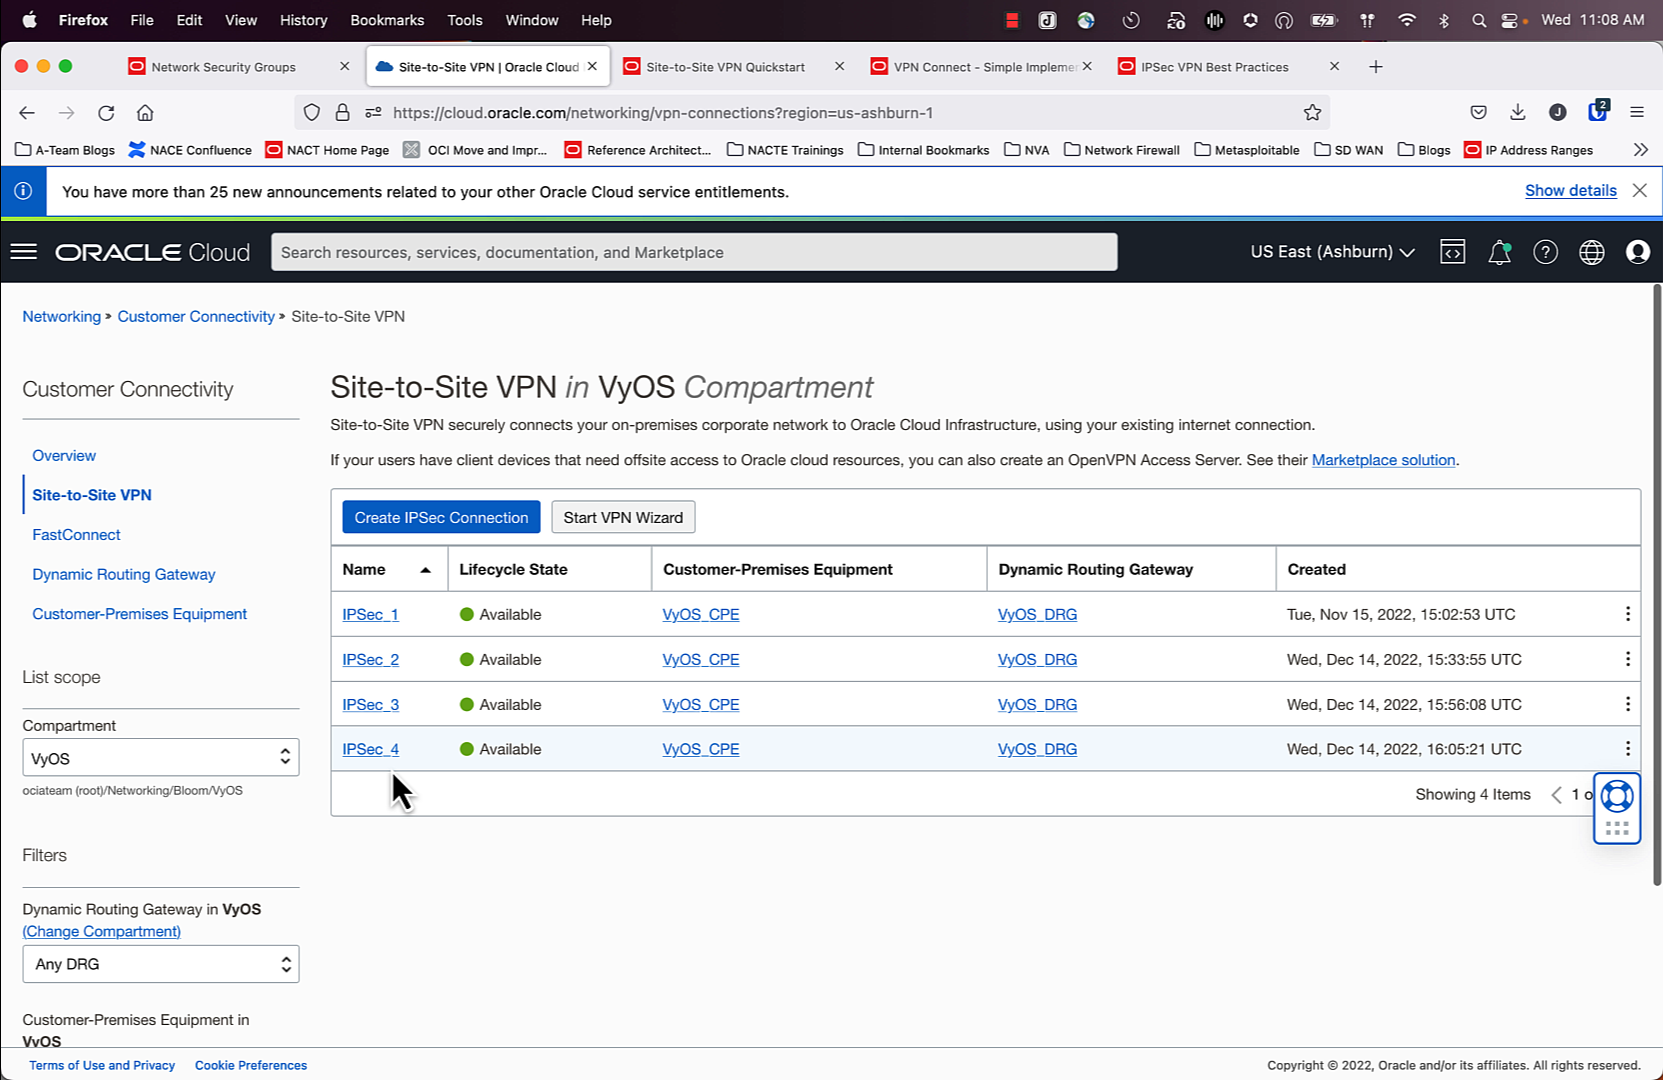Click Create IPSec Connection button
Viewport: 1663px width, 1080px height.
441,517
